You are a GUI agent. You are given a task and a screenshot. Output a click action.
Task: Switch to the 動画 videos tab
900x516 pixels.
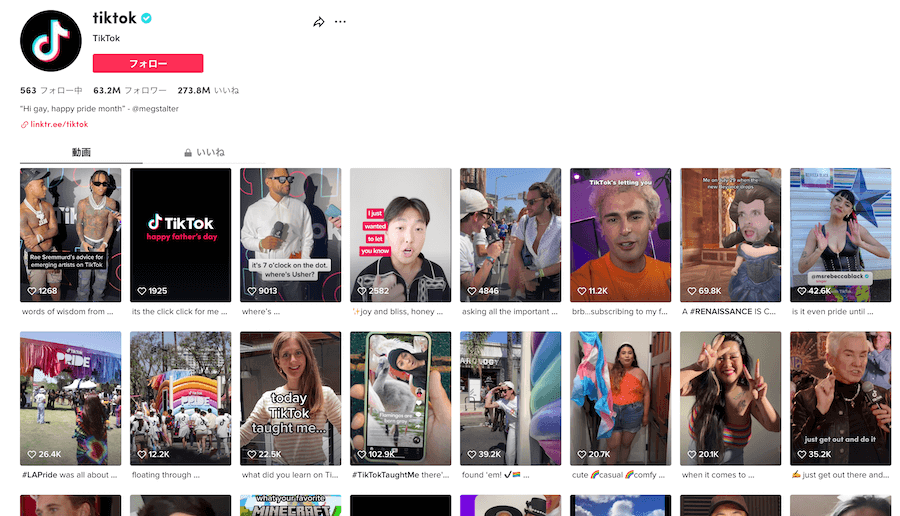pos(81,153)
